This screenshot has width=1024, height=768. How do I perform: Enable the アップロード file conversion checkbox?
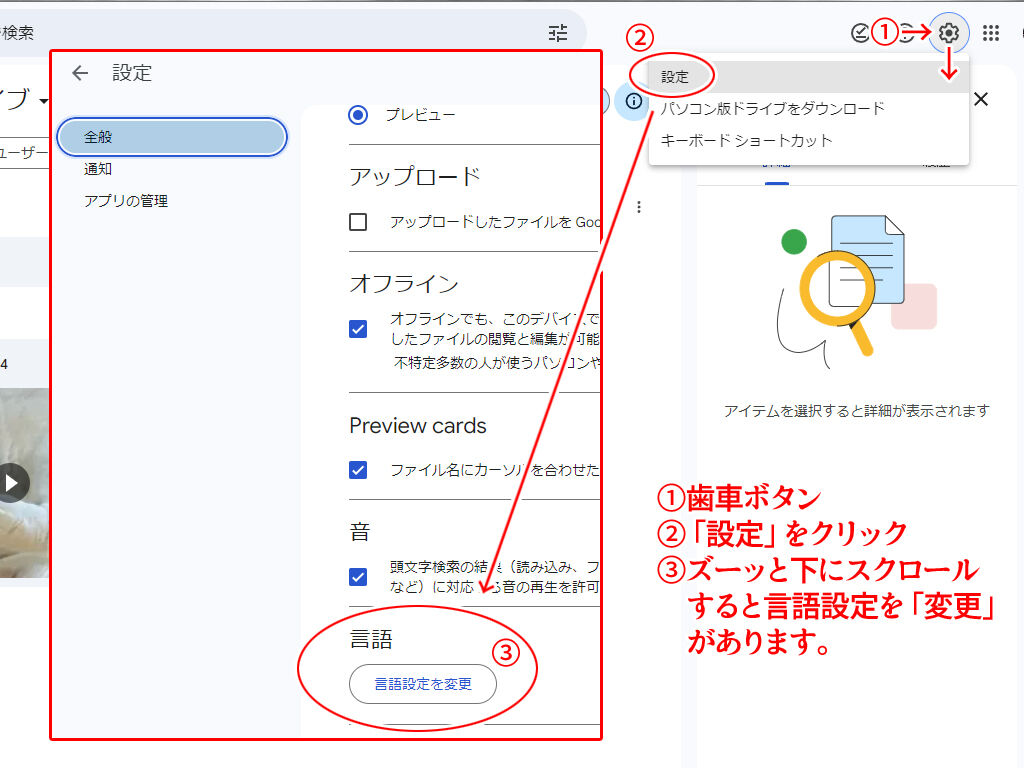click(358, 222)
